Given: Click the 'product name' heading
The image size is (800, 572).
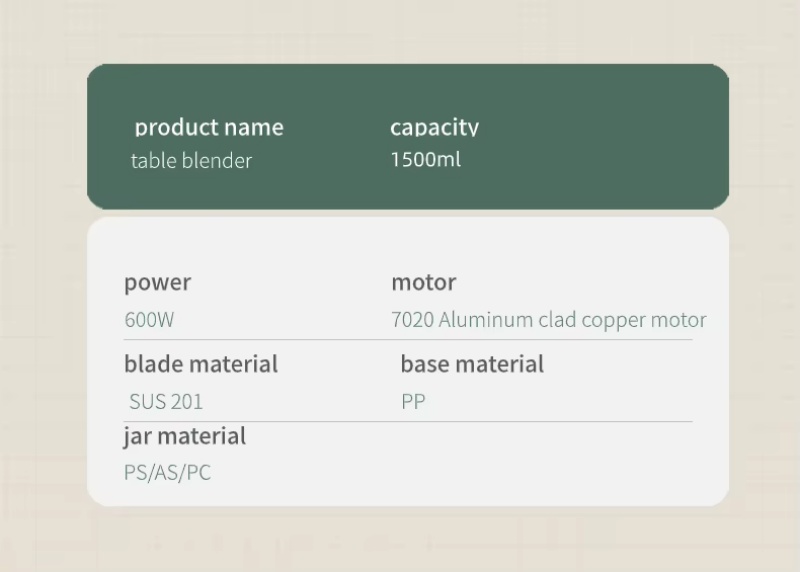Looking at the screenshot, I should coord(209,127).
